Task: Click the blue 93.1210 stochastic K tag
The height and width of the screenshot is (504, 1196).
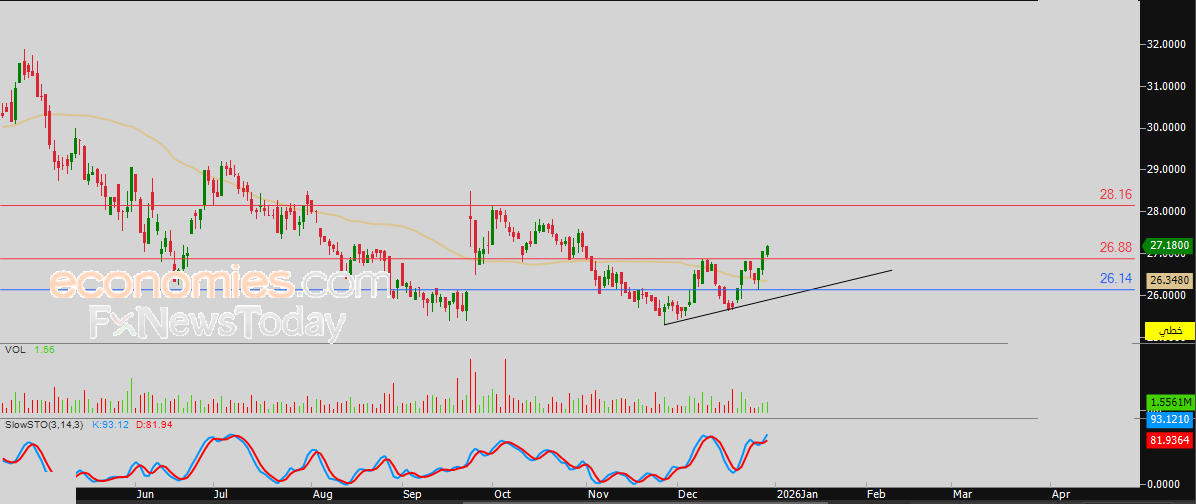Action: pyautogui.click(x=1168, y=420)
